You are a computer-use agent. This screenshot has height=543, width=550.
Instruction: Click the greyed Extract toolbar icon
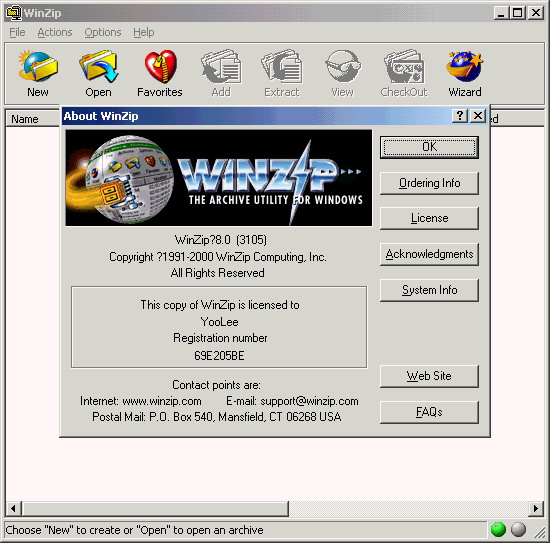click(282, 73)
